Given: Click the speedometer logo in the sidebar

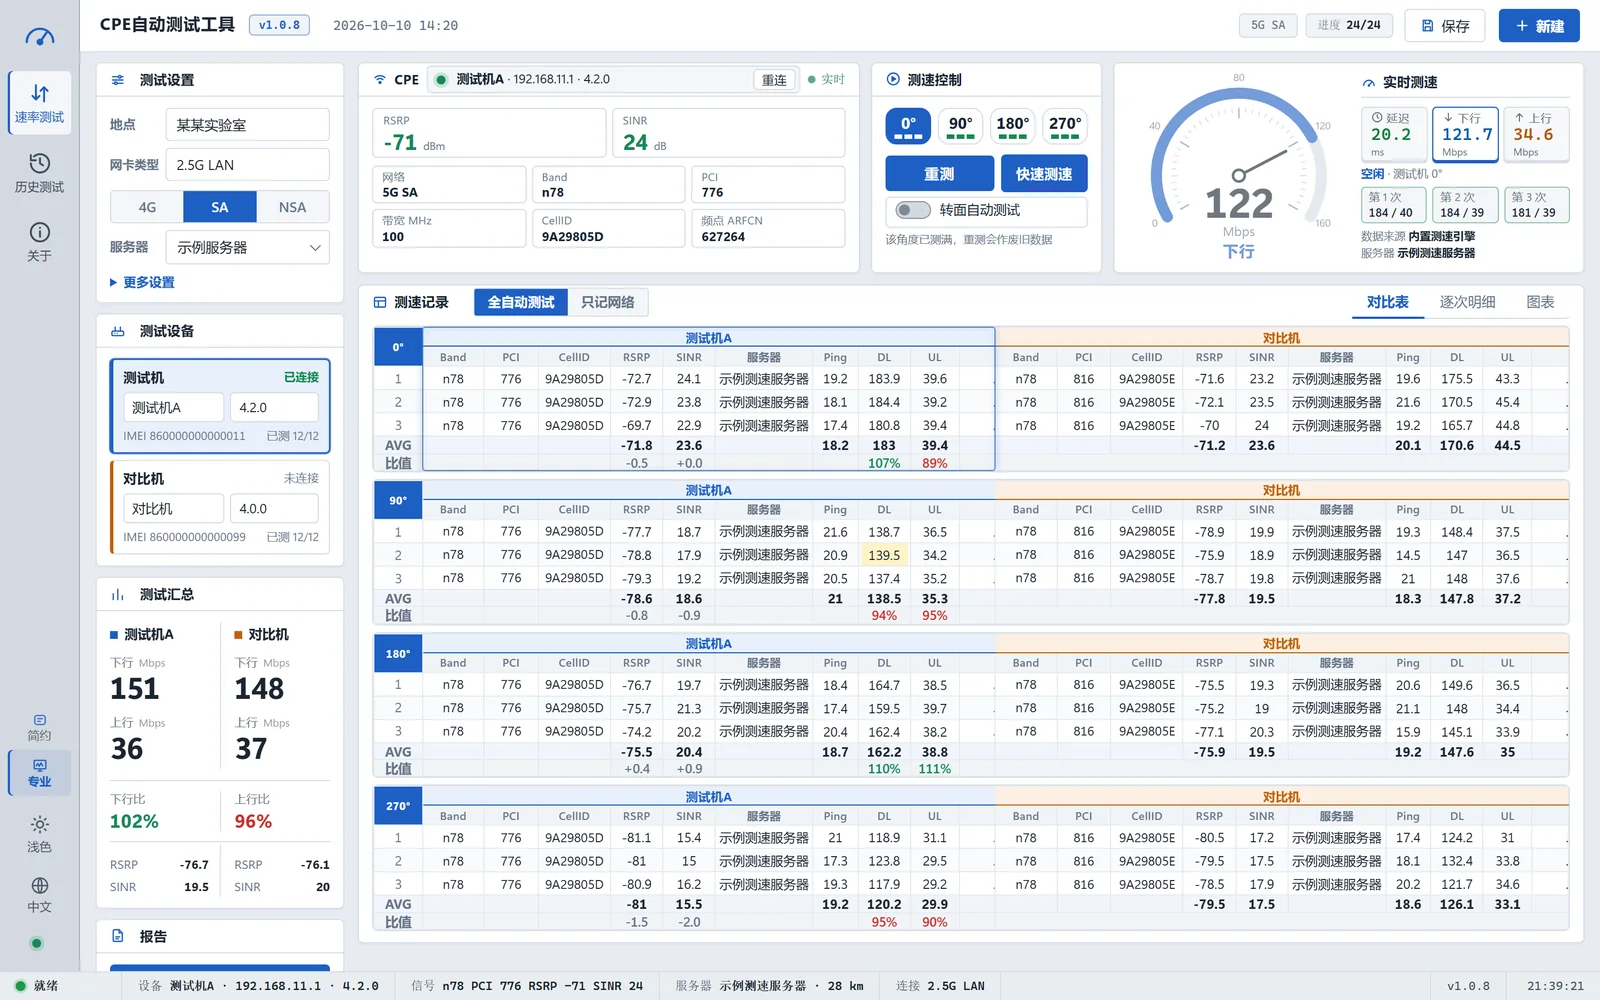Looking at the screenshot, I should coord(39,38).
